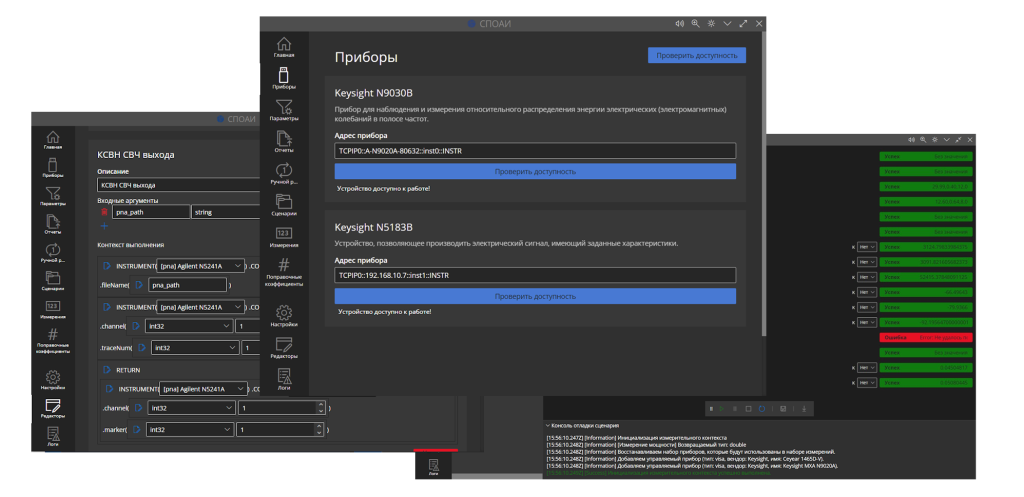Open Измерения in the Приборы window sidebar
The width and height of the screenshot is (1024, 497).
[284, 236]
